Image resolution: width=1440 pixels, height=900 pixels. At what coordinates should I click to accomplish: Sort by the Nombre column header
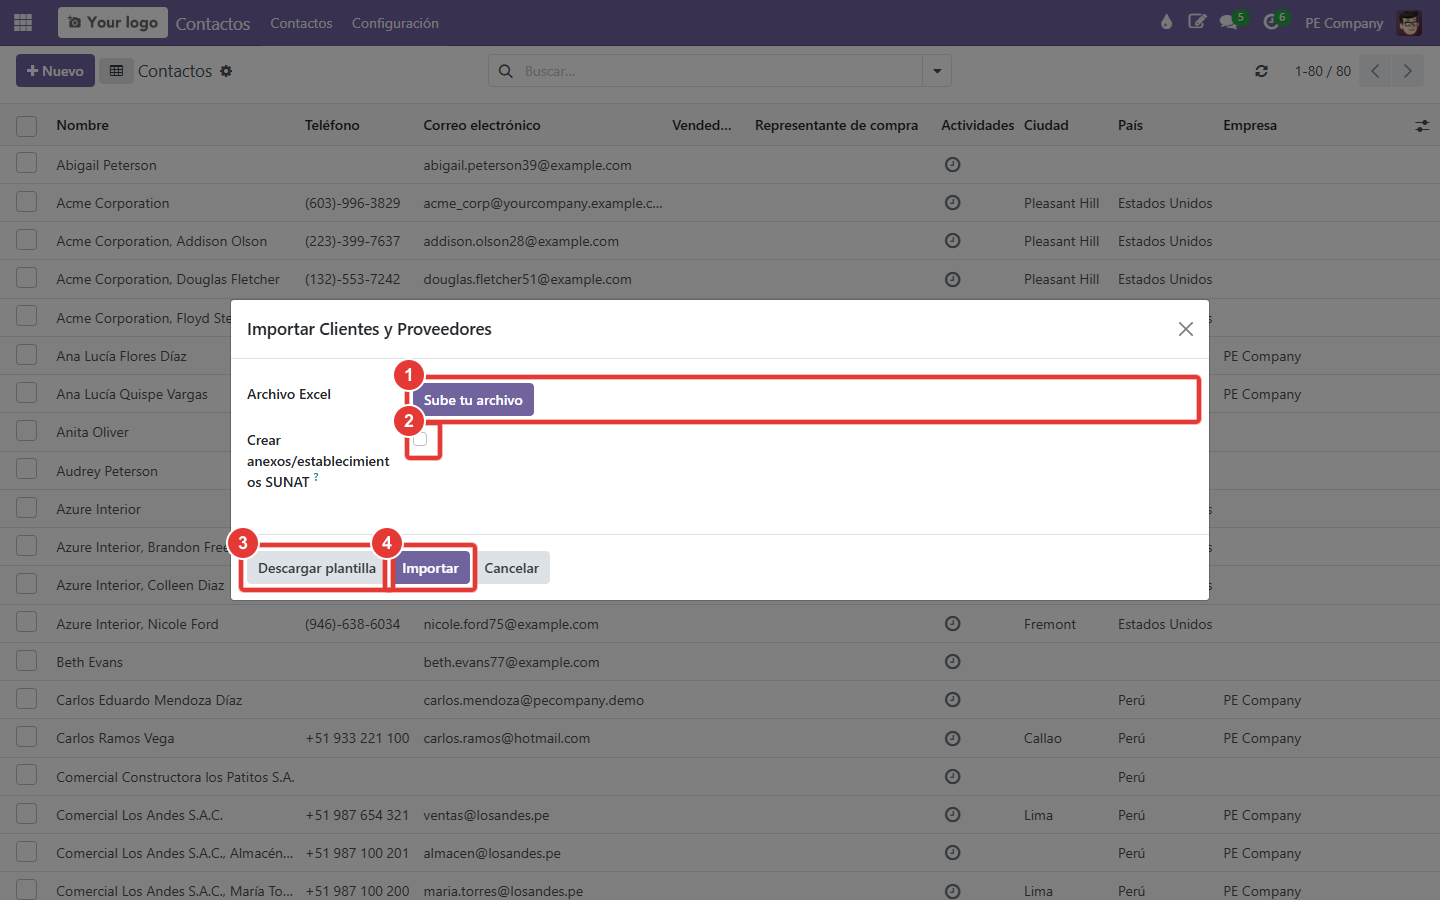pos(83,125)
